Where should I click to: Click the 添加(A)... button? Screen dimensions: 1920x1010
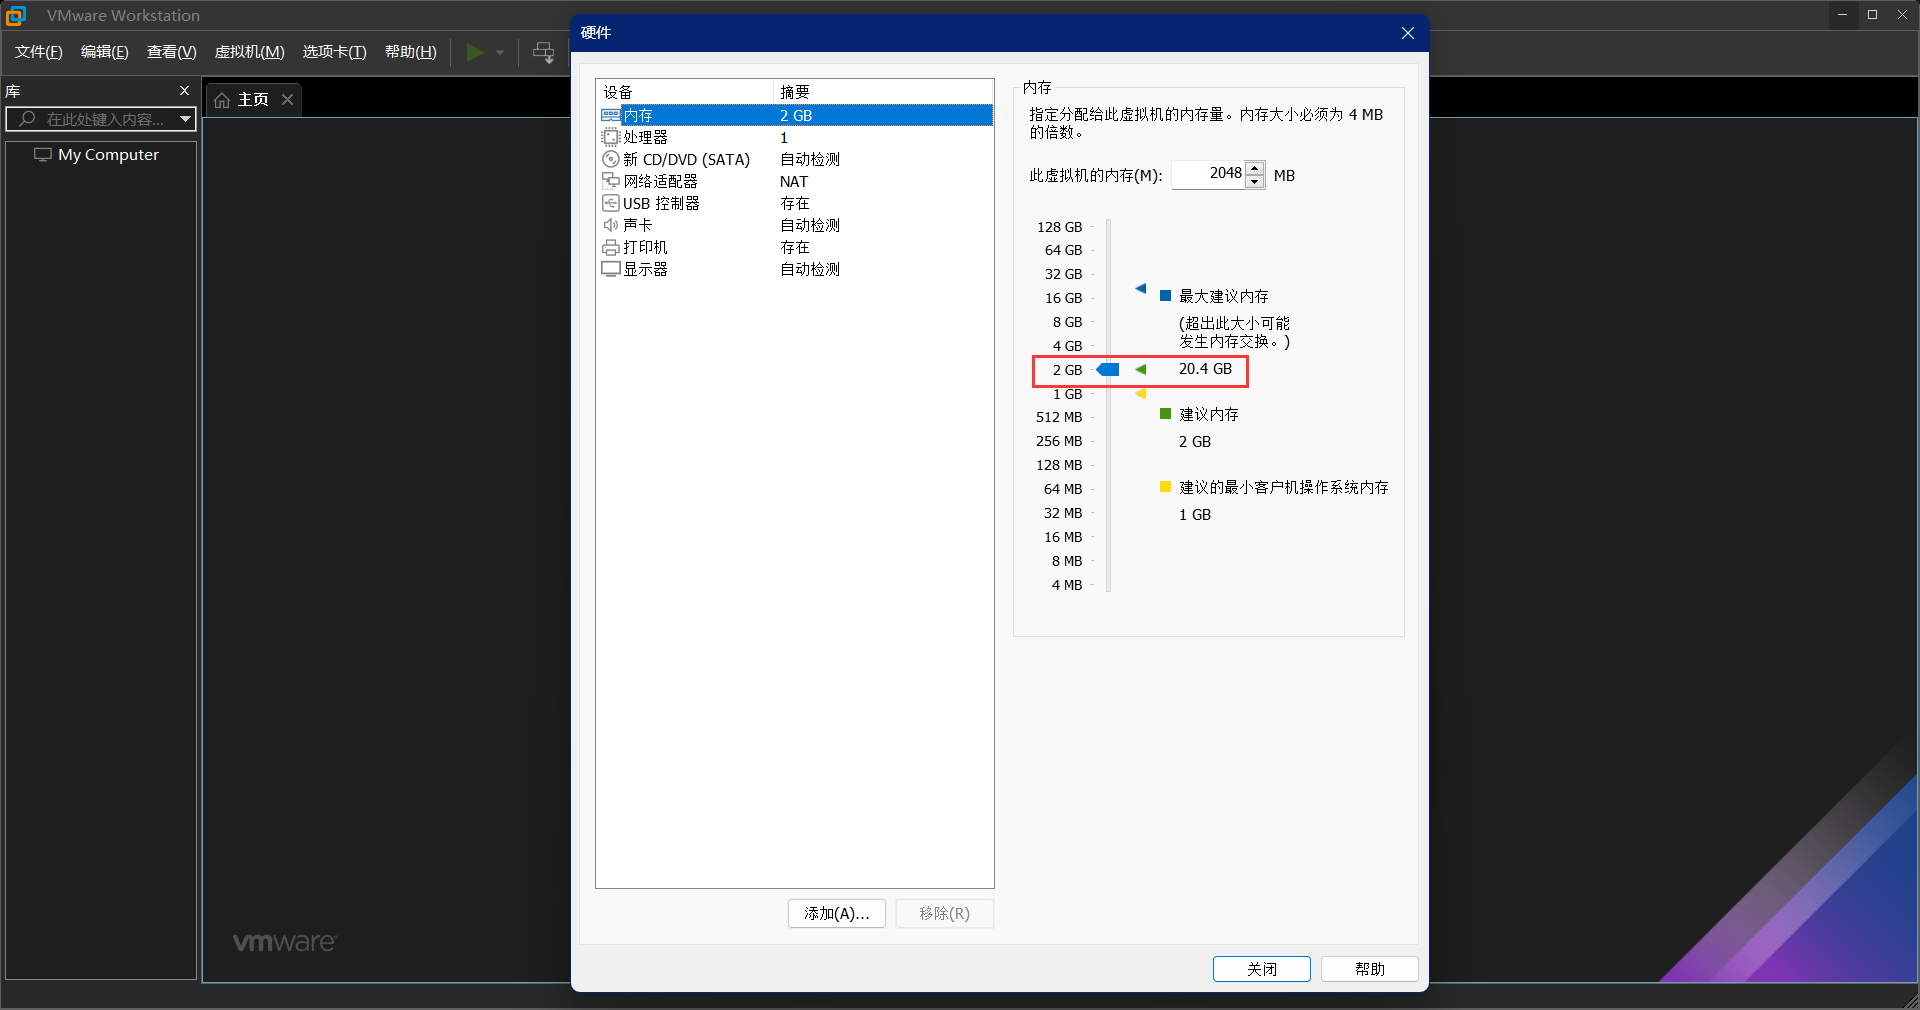pos(837,914)
